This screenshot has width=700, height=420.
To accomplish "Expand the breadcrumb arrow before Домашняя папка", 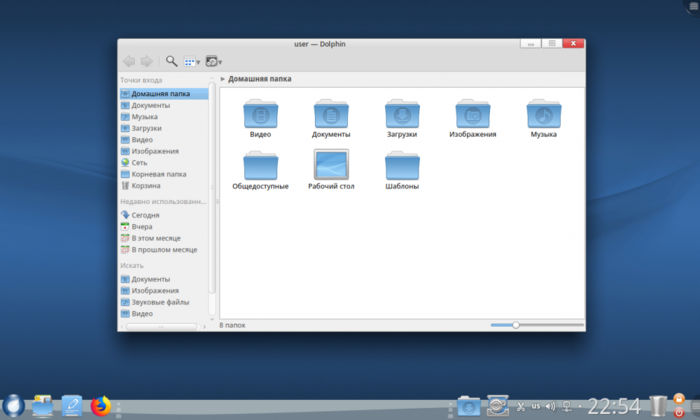I will coord(222,77).
